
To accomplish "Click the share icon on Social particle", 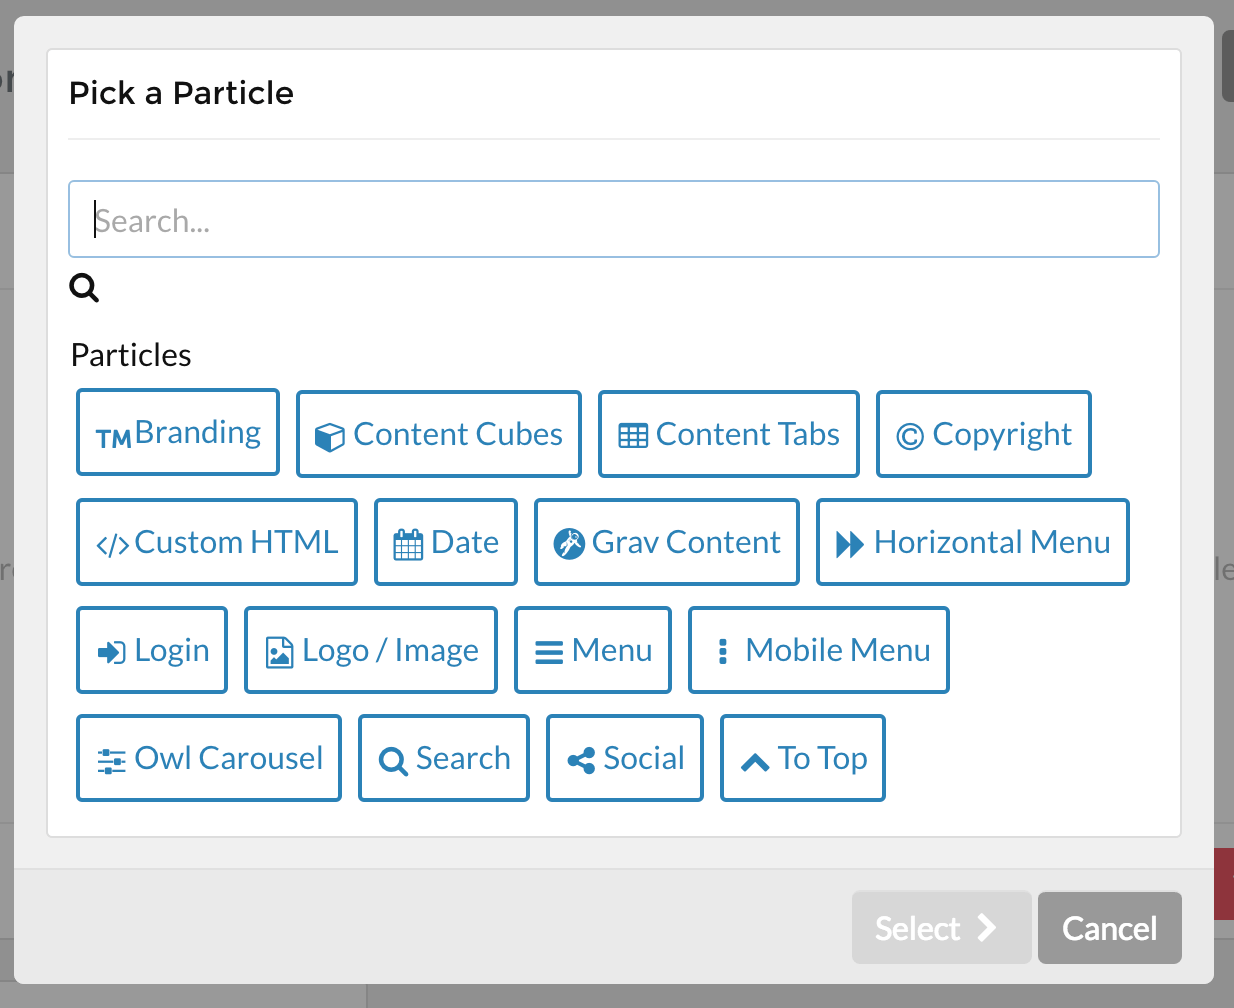I will click(581, 760).
